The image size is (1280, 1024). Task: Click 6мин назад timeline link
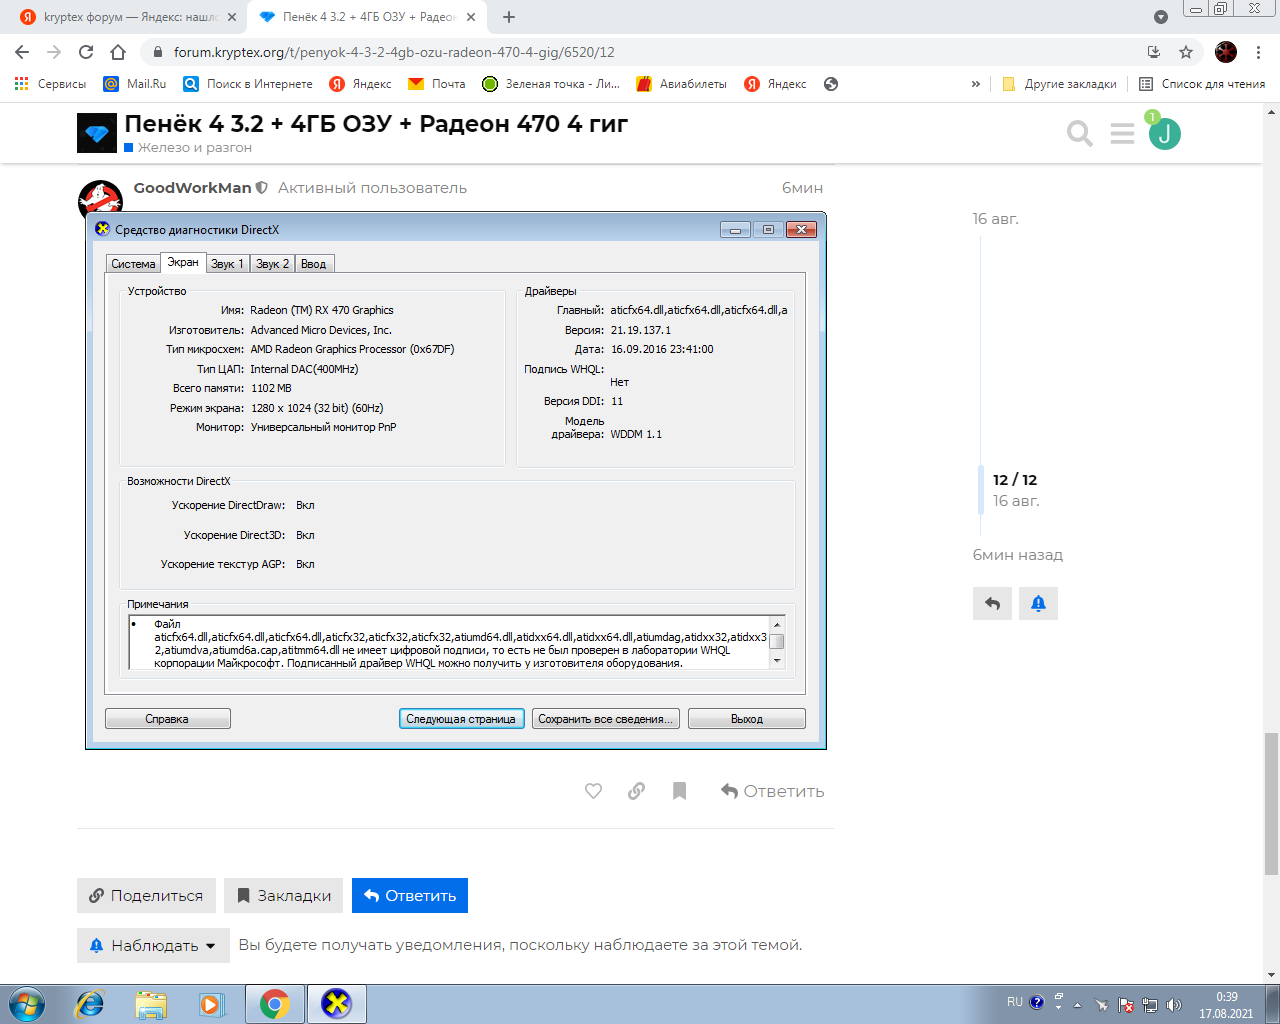pyautogui.click(x=1018, y=555)
